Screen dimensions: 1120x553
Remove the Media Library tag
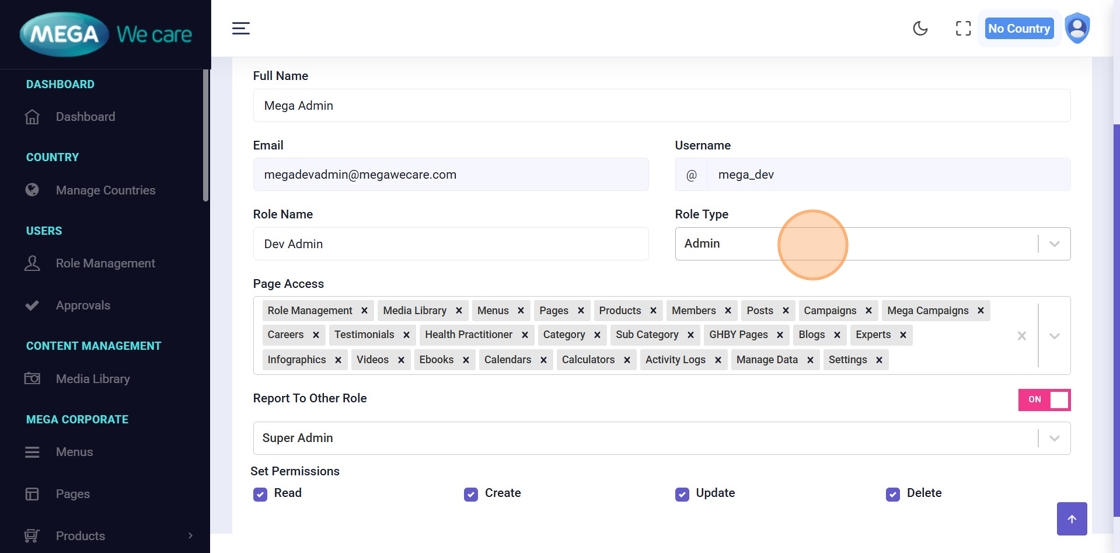459,311
